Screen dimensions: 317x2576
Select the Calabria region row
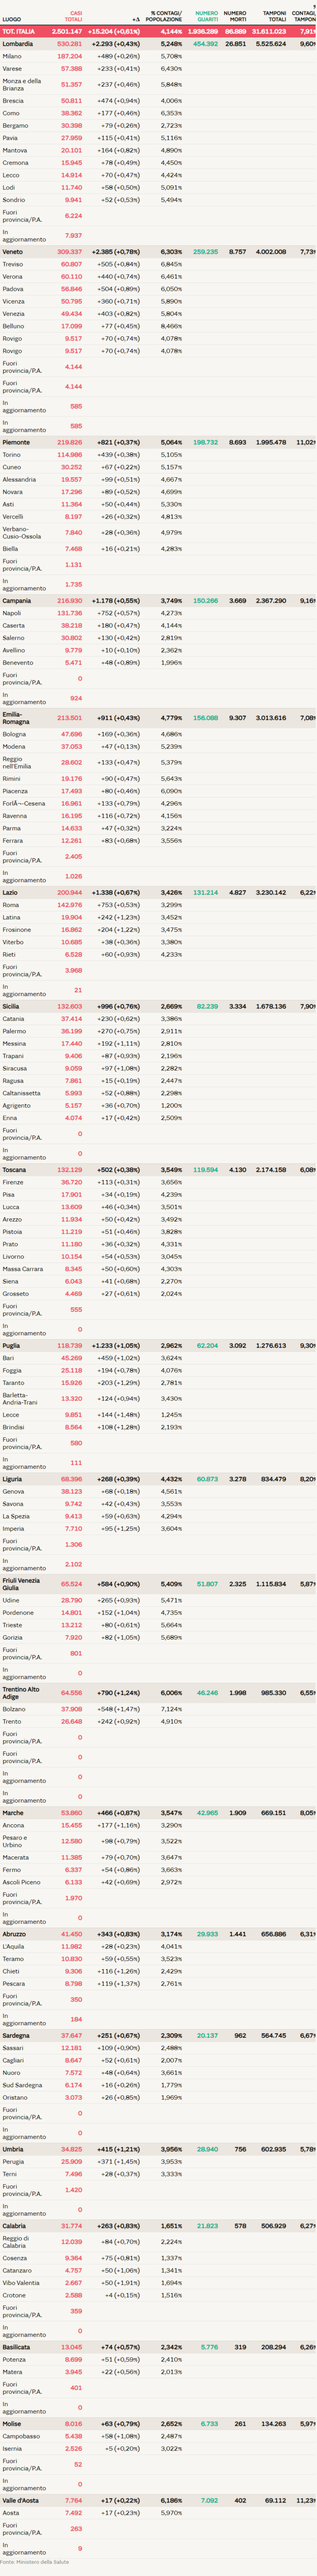click(x=158, y=2226)
